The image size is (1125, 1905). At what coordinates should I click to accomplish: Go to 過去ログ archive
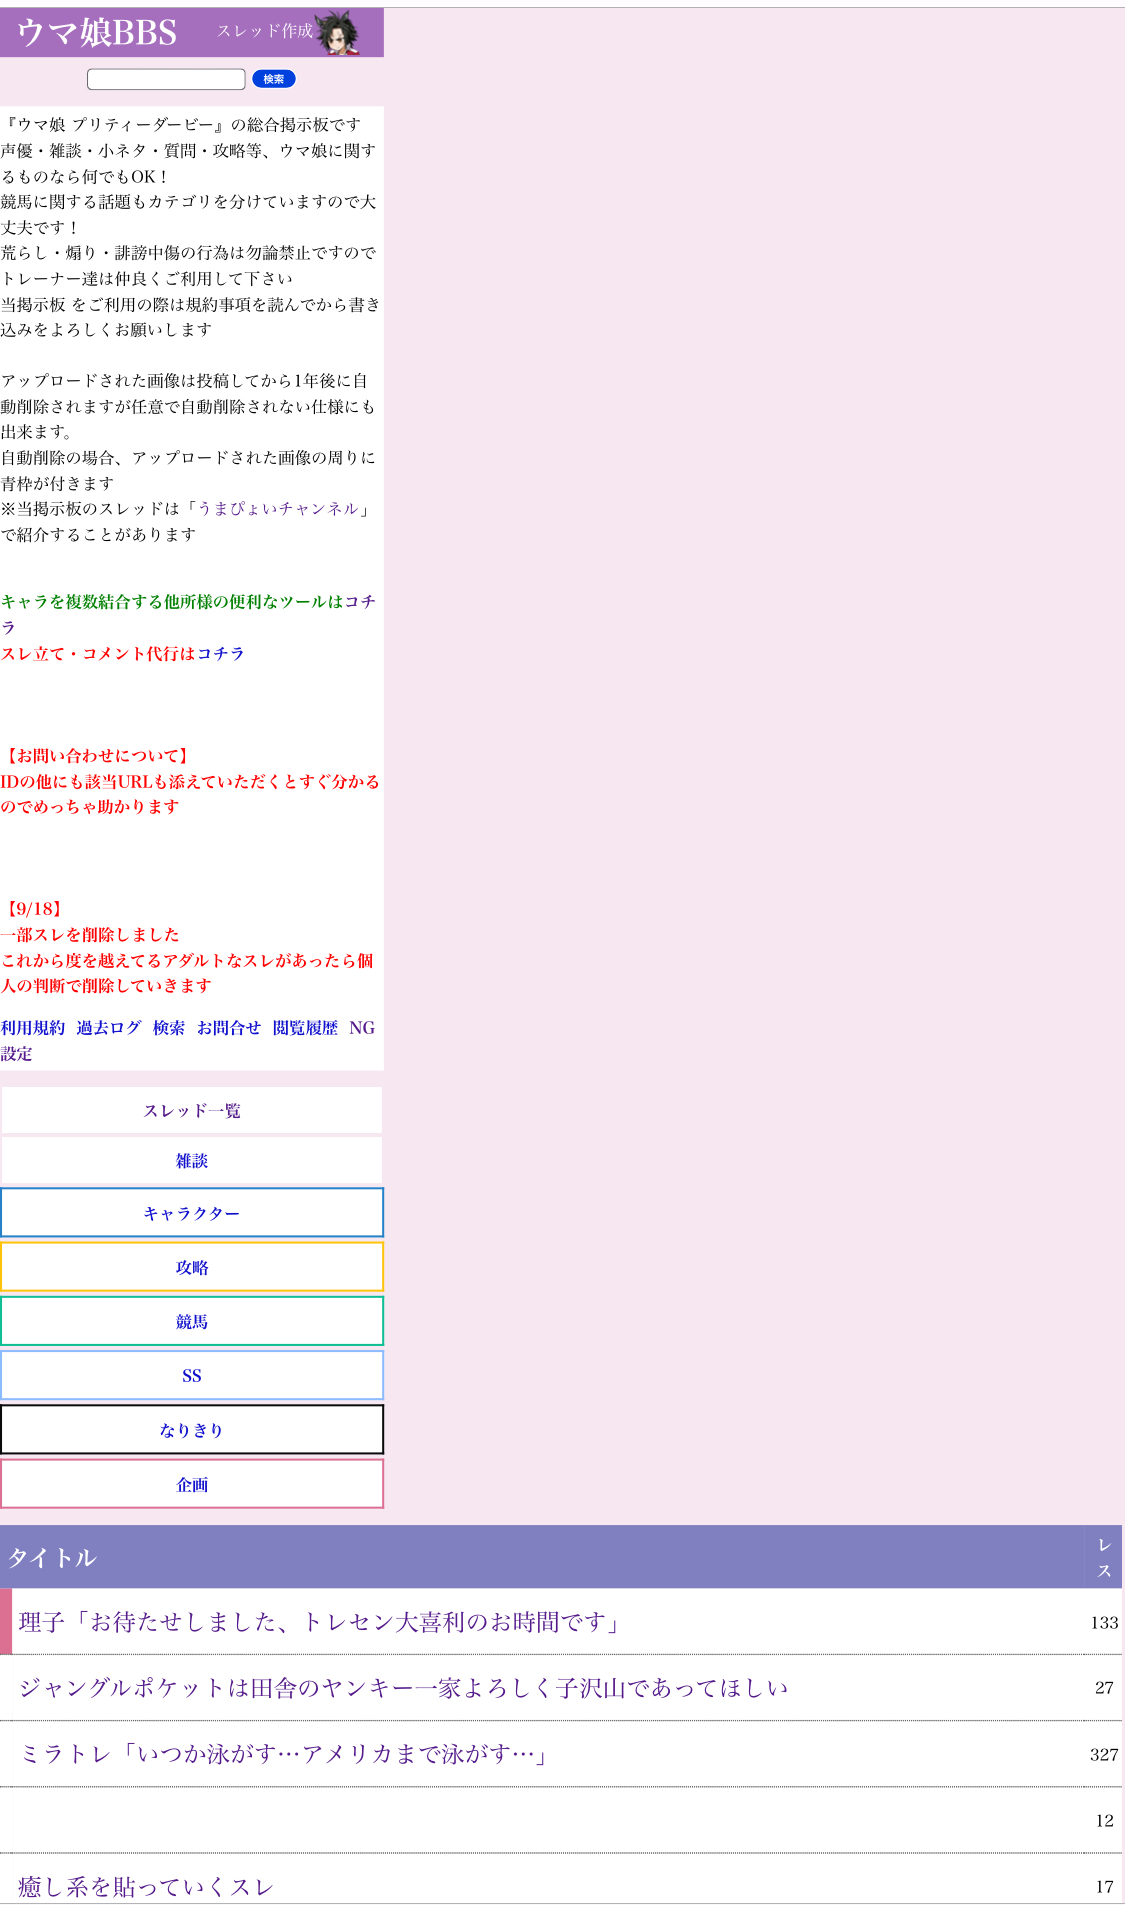(x=108, y=1028)
